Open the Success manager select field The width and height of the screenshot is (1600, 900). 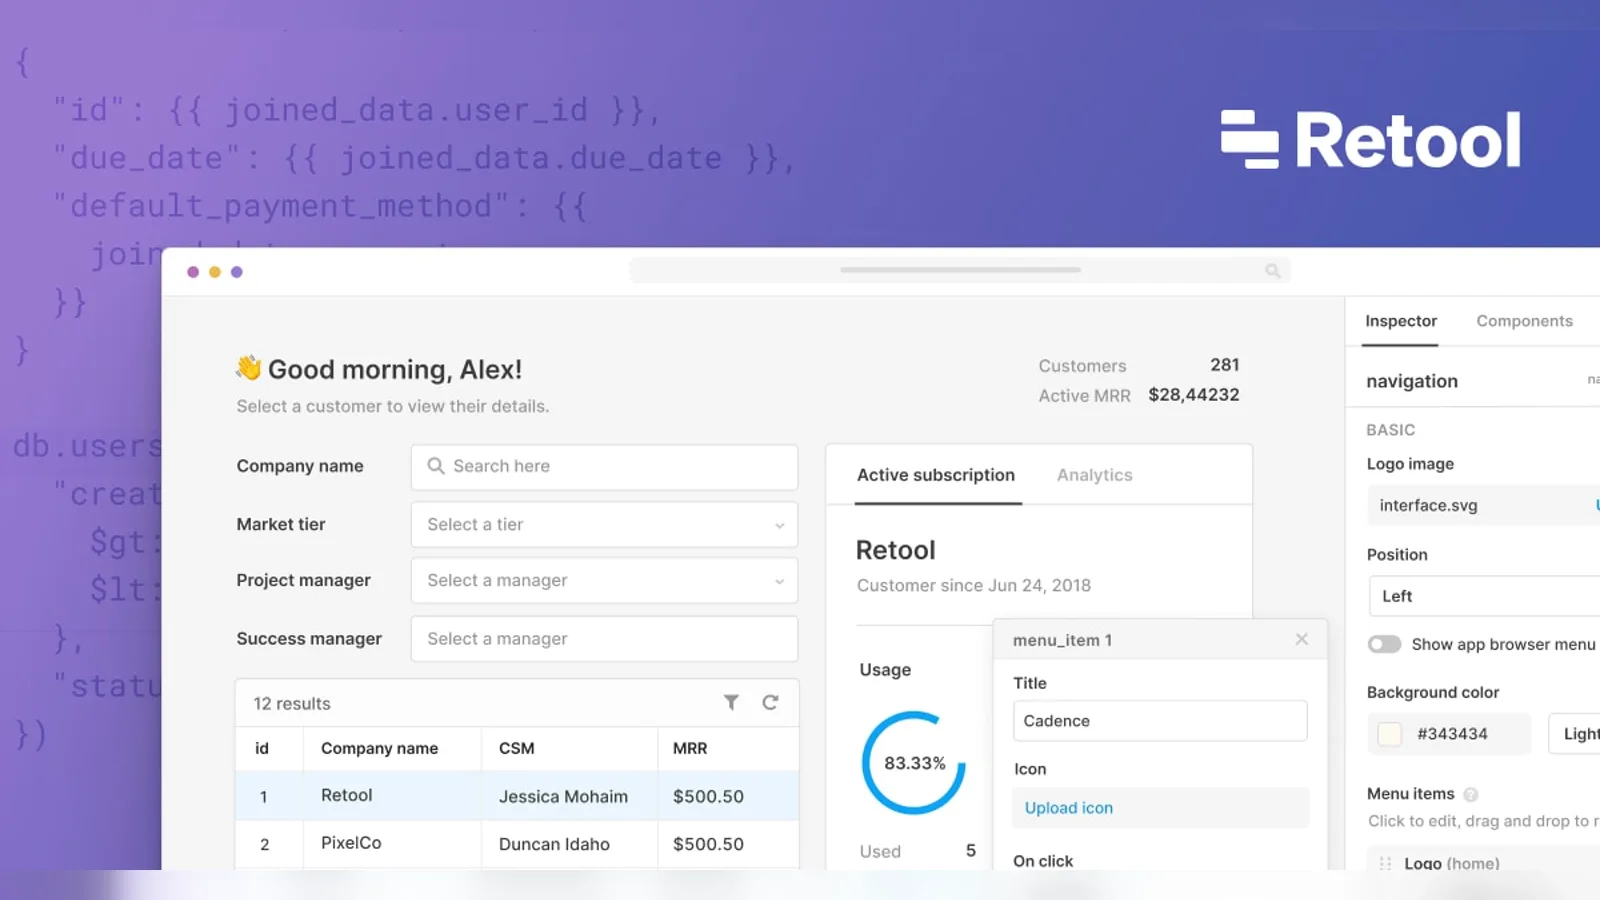[x=604, y=638]
